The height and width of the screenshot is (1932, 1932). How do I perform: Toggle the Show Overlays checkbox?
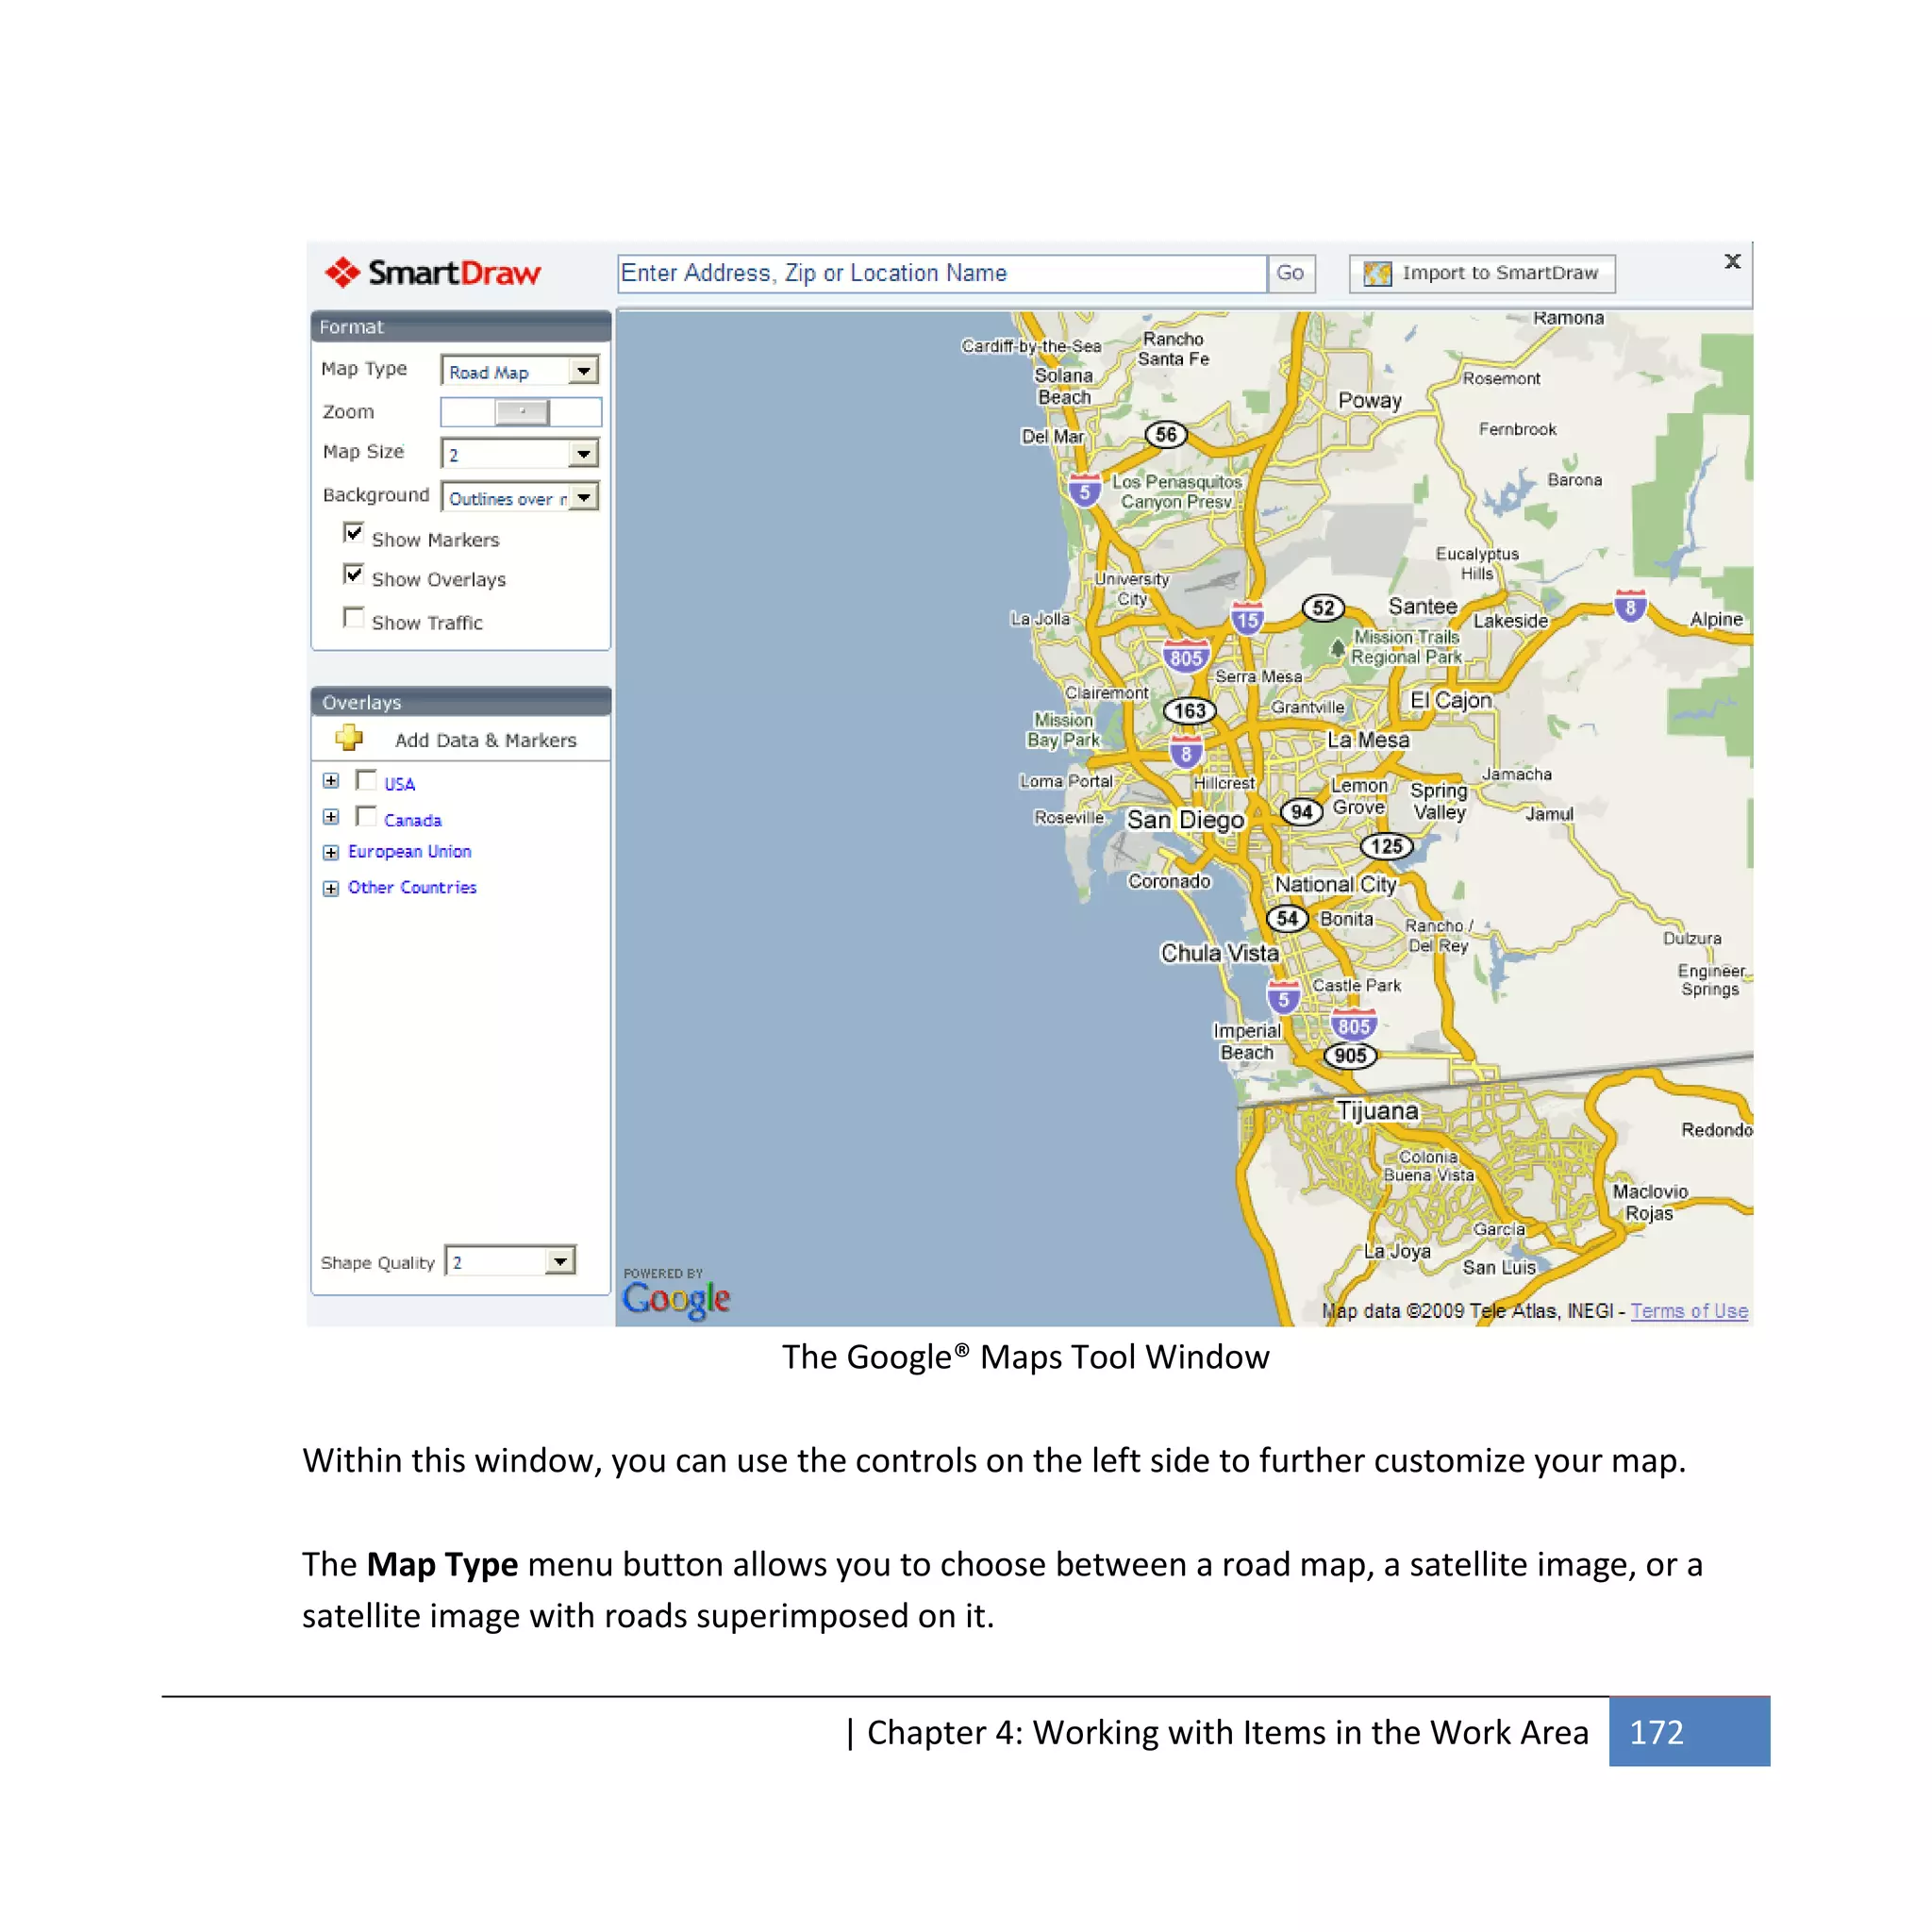pos(353,574)
